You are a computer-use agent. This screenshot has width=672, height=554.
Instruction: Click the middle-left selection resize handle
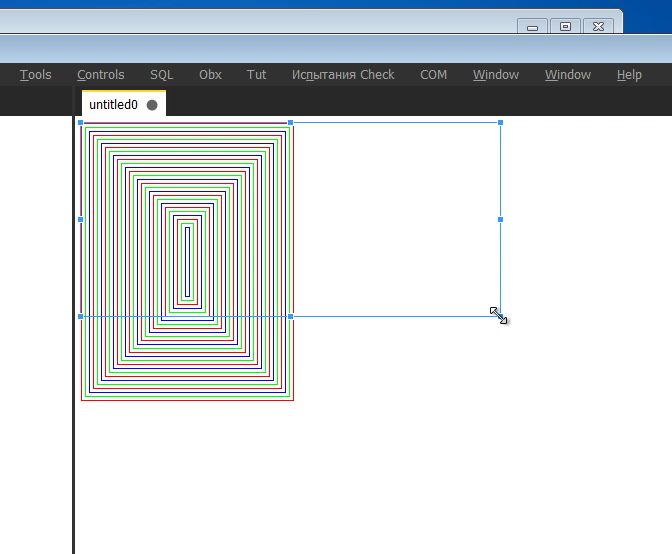(x=81, y=219)
